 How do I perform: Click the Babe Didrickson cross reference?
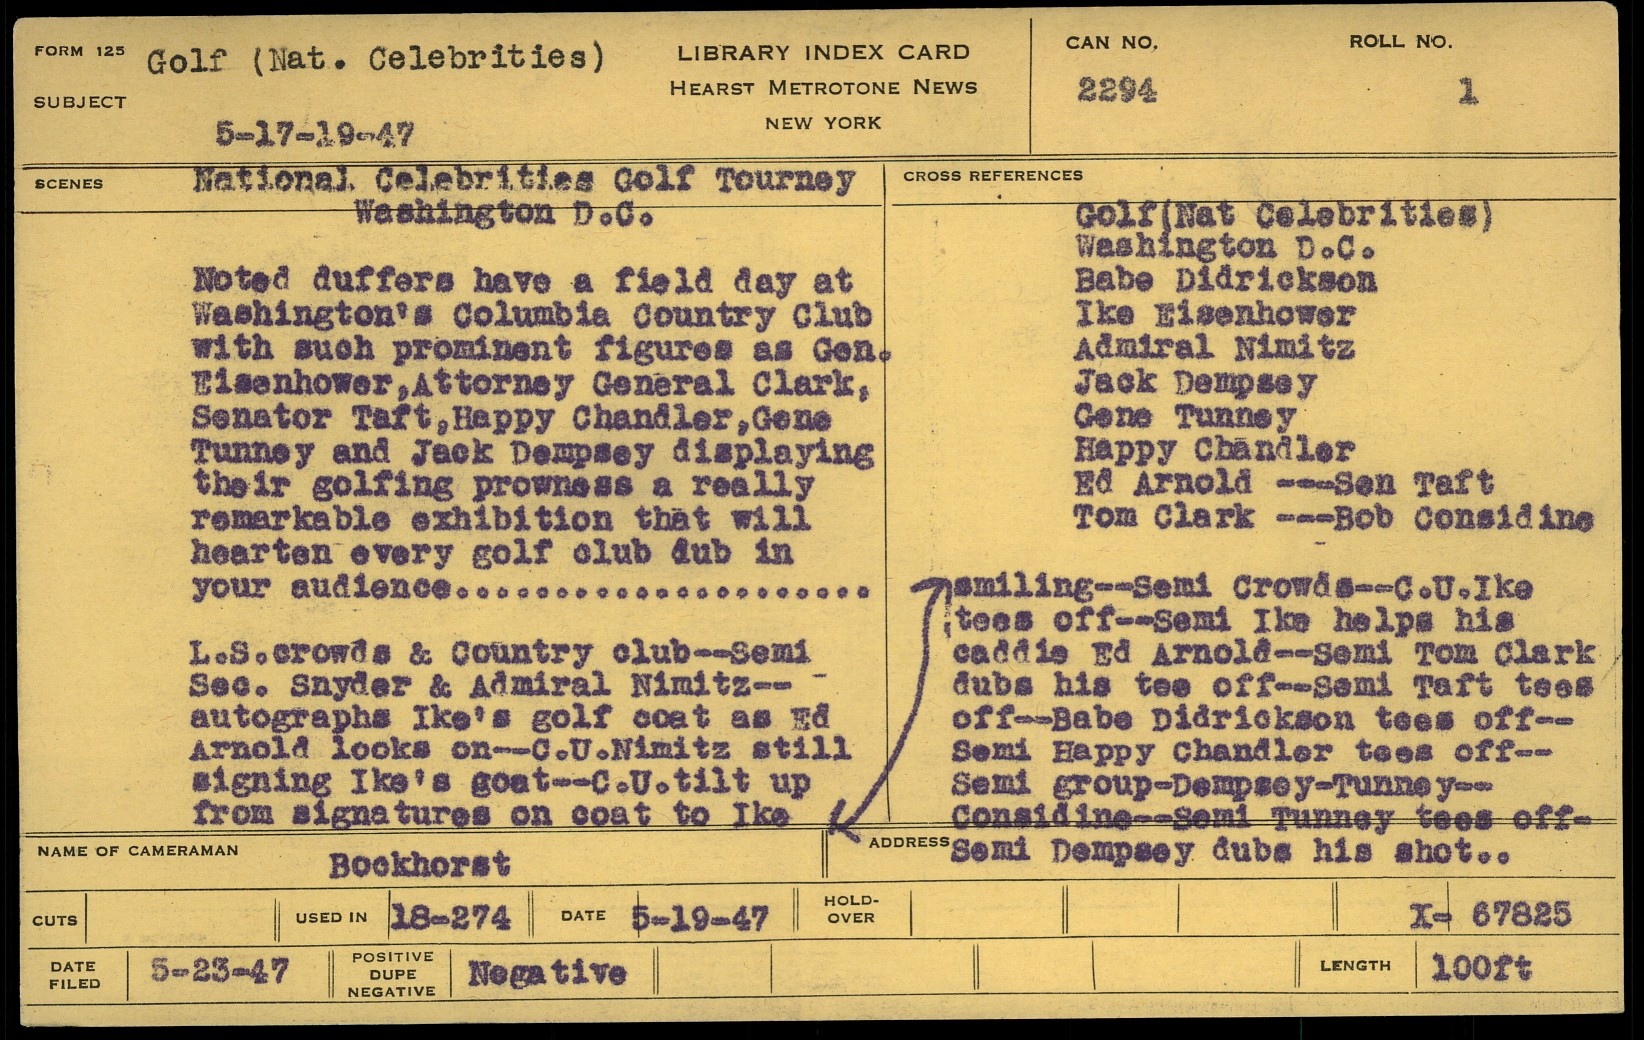(1225, 280)
